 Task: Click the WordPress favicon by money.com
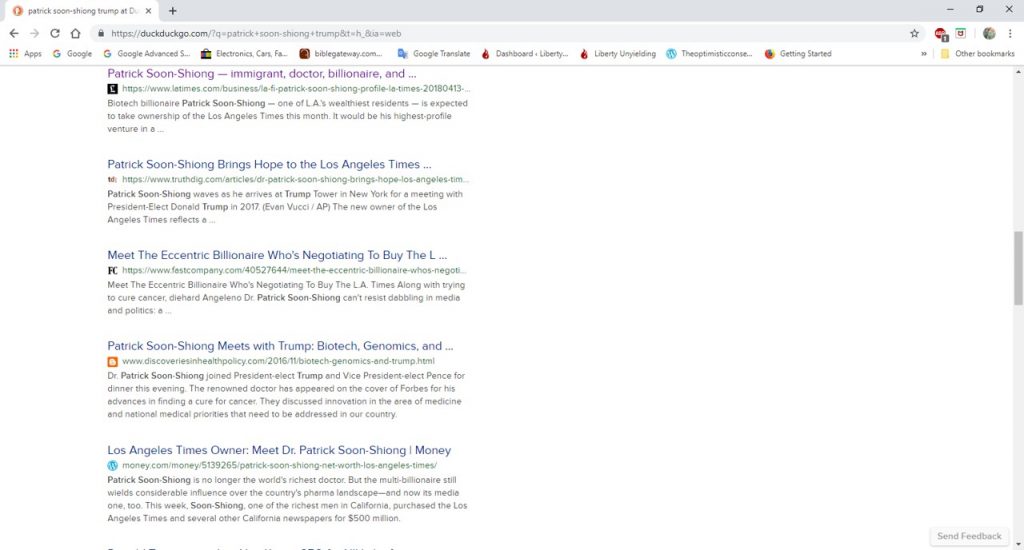[112, 466]
